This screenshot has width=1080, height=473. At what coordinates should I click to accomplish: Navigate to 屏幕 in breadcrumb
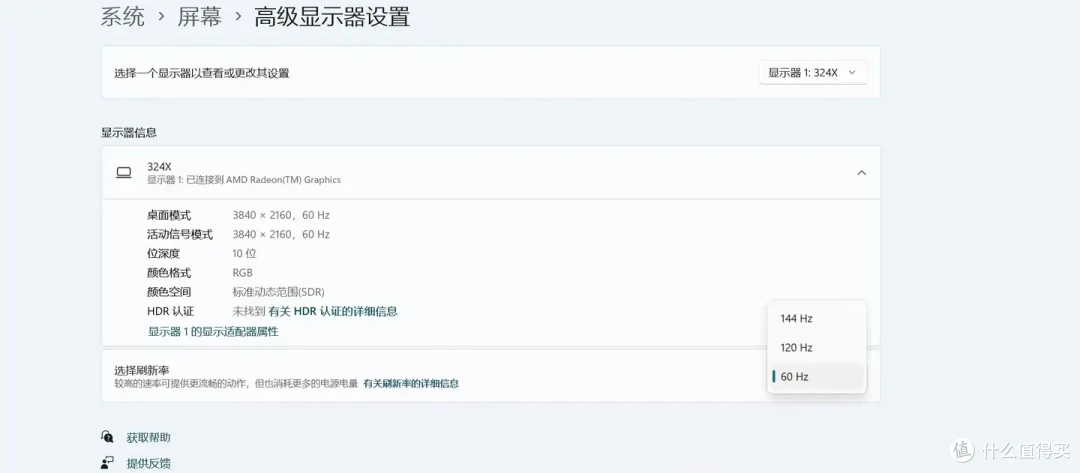[x=200, y=17]
